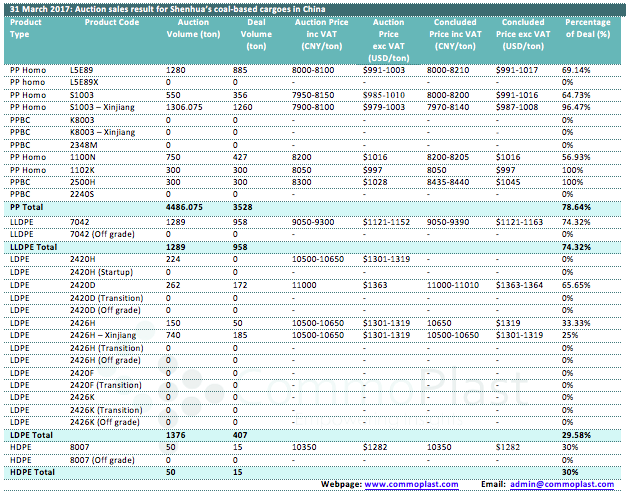Click the HDPE Total row label
Viewport: 628px width, 496px height.
tap(33, 472)
